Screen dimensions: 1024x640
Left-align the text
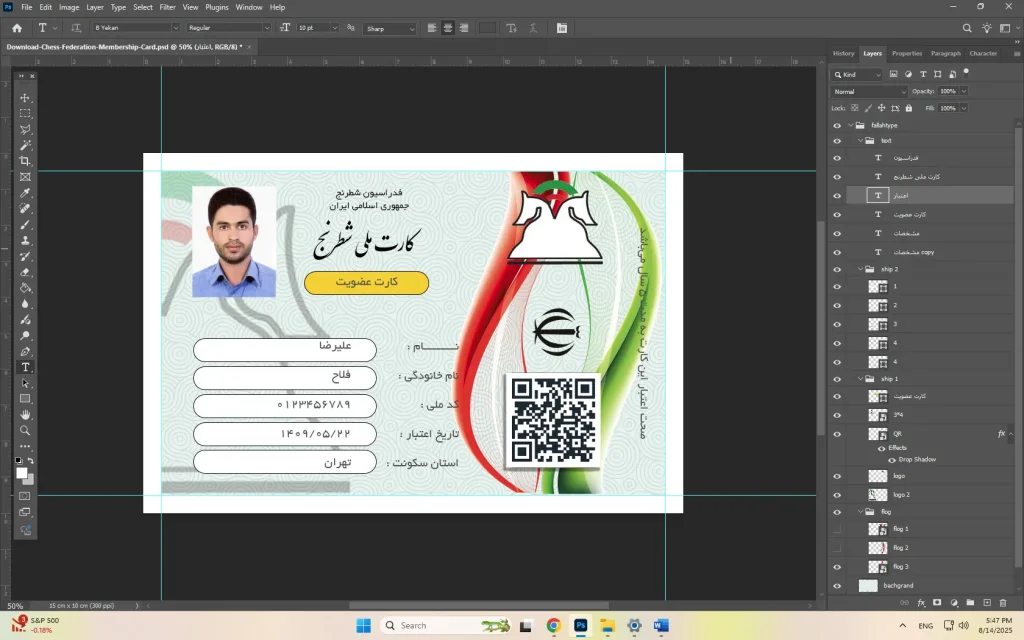pos(432,28)
